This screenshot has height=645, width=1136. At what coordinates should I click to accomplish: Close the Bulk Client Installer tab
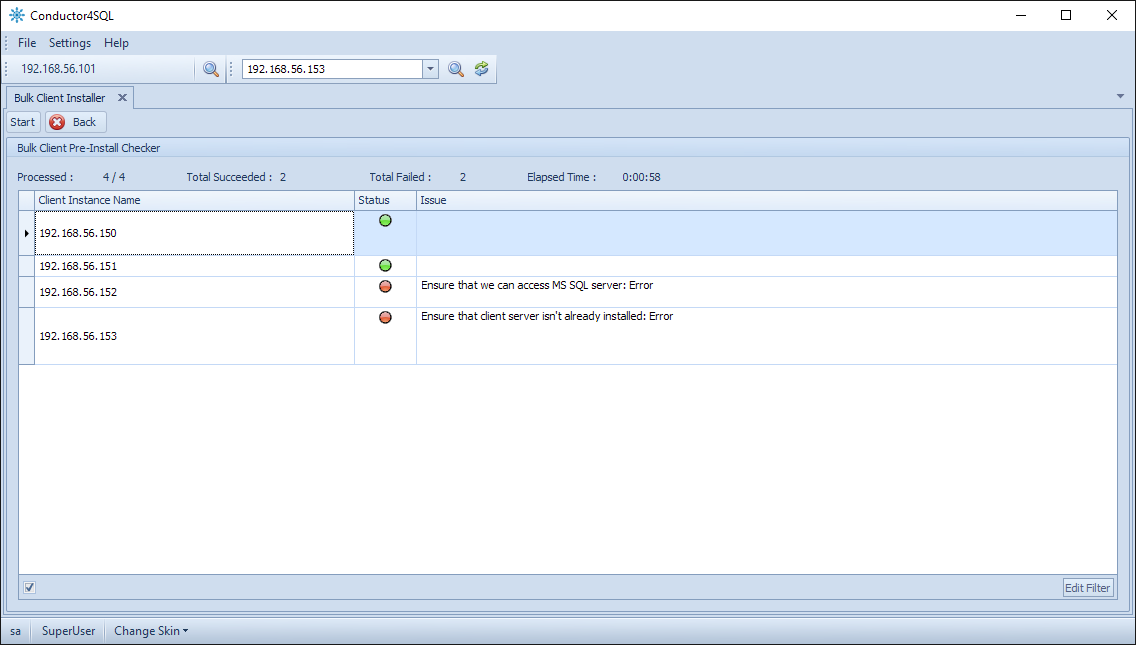(122, 97)
